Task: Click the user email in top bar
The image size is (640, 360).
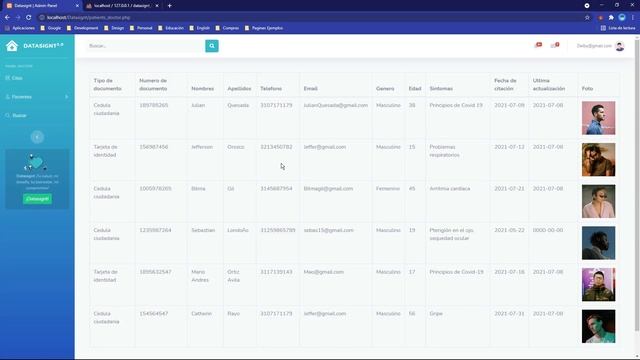Action: point(594,46)
